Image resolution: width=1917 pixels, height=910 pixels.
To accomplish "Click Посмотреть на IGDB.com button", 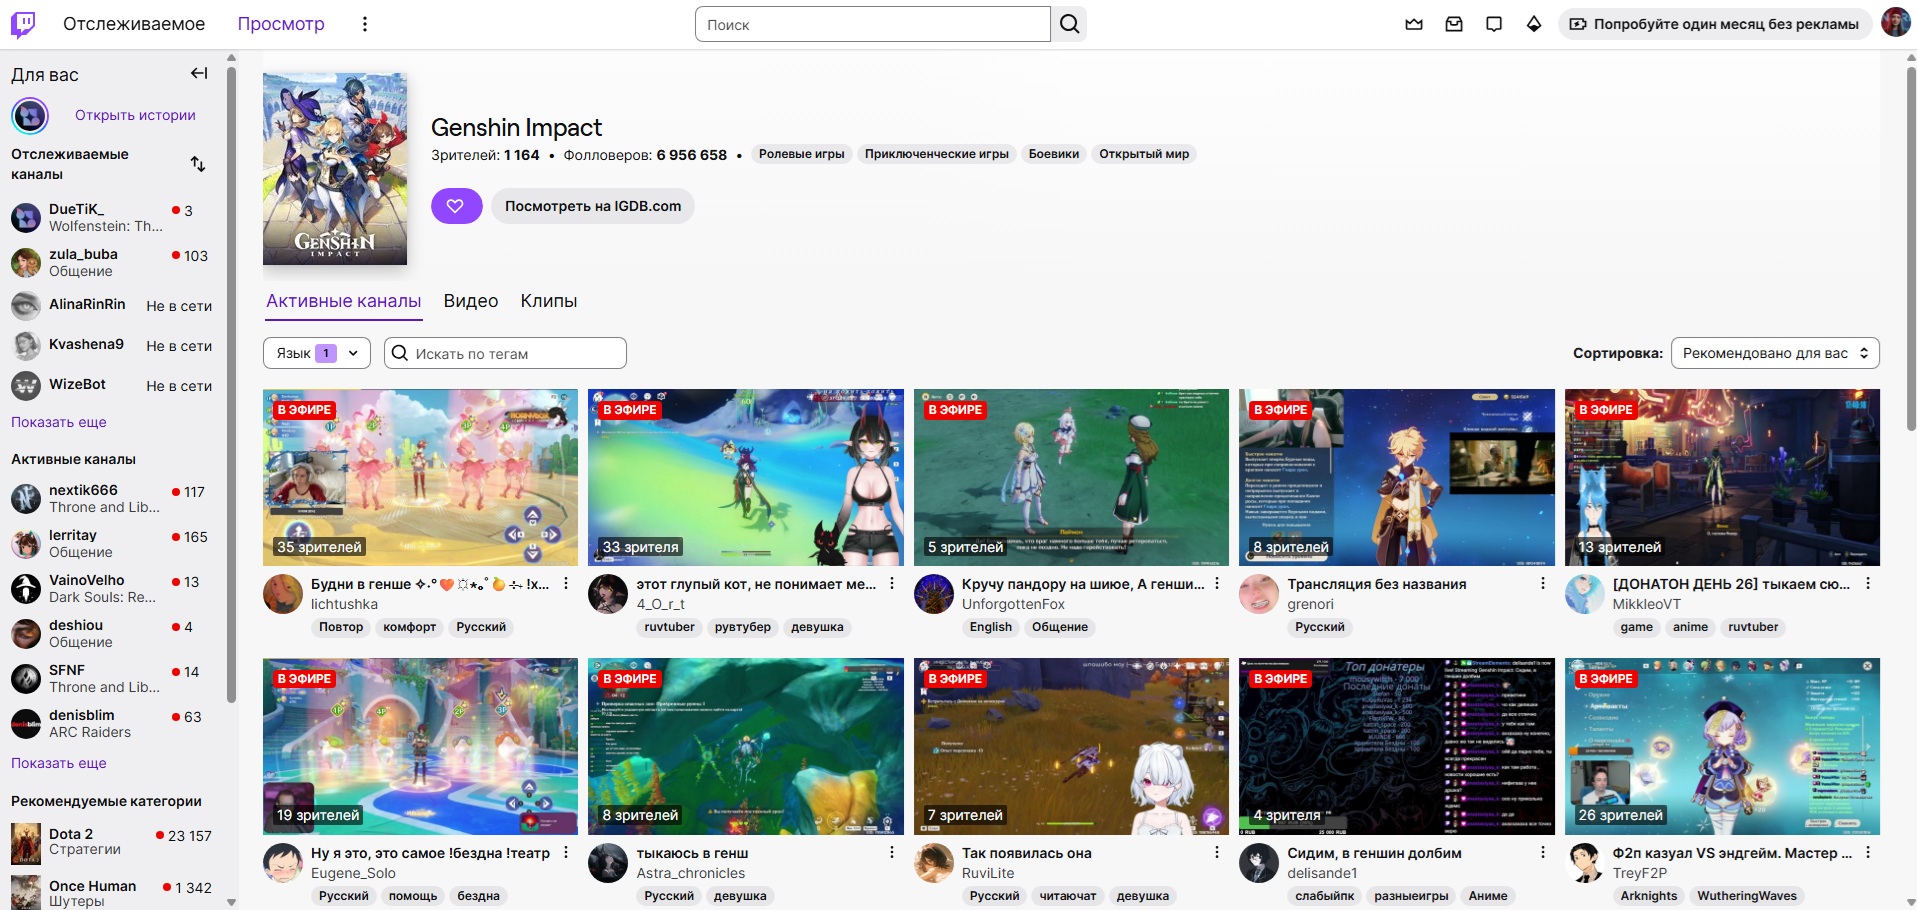I will click(x=593, y=206).
